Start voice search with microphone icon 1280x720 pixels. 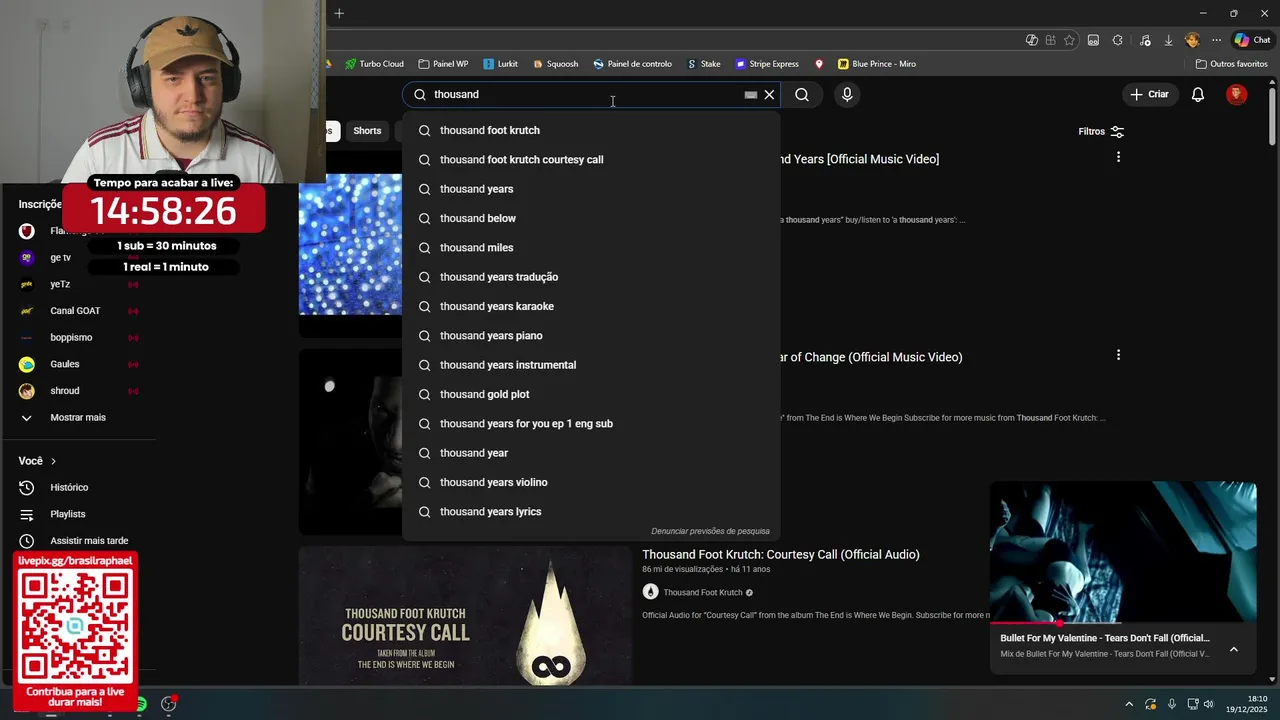pyautogui.click(x=847, y=94)
